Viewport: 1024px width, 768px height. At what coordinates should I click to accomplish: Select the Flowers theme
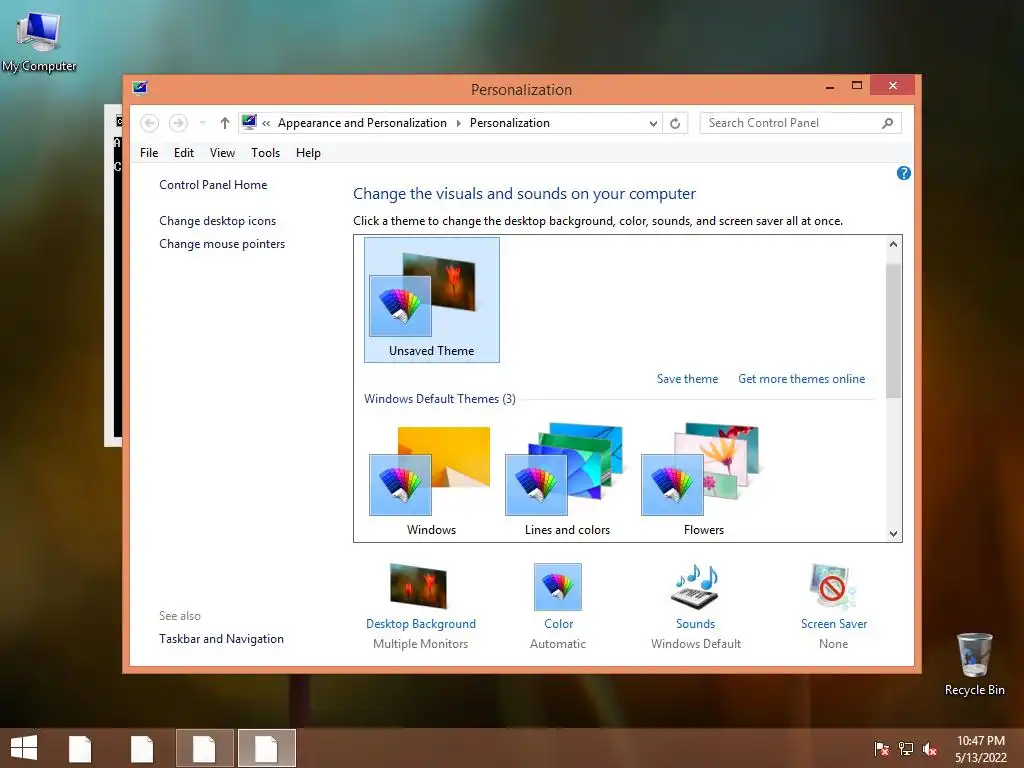pyautogui.click(x=703, y=480)
